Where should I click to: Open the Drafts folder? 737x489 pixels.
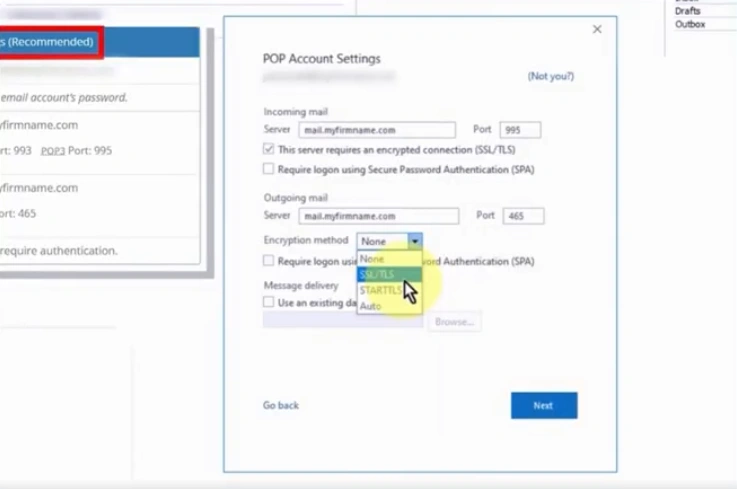tap(688, 11)
